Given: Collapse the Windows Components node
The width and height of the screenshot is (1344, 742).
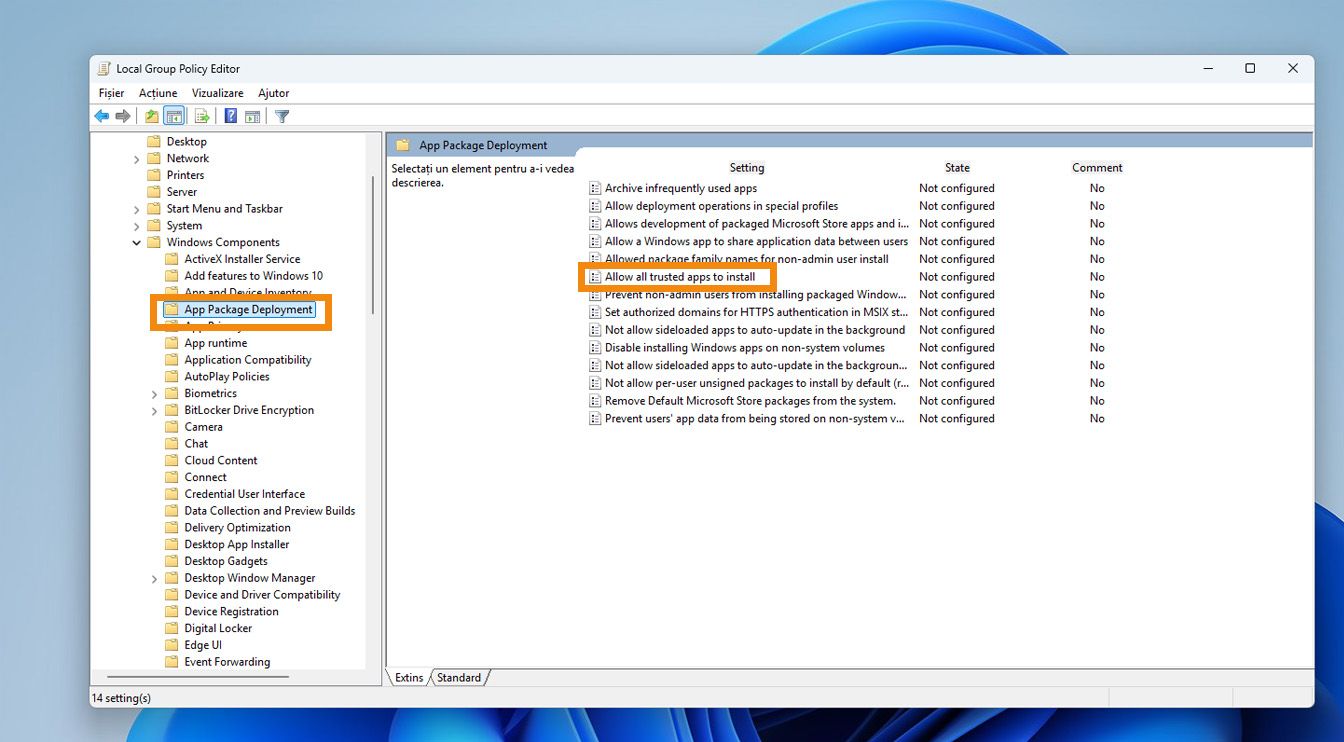Looking at the screenshot, I should click(137, 243).
